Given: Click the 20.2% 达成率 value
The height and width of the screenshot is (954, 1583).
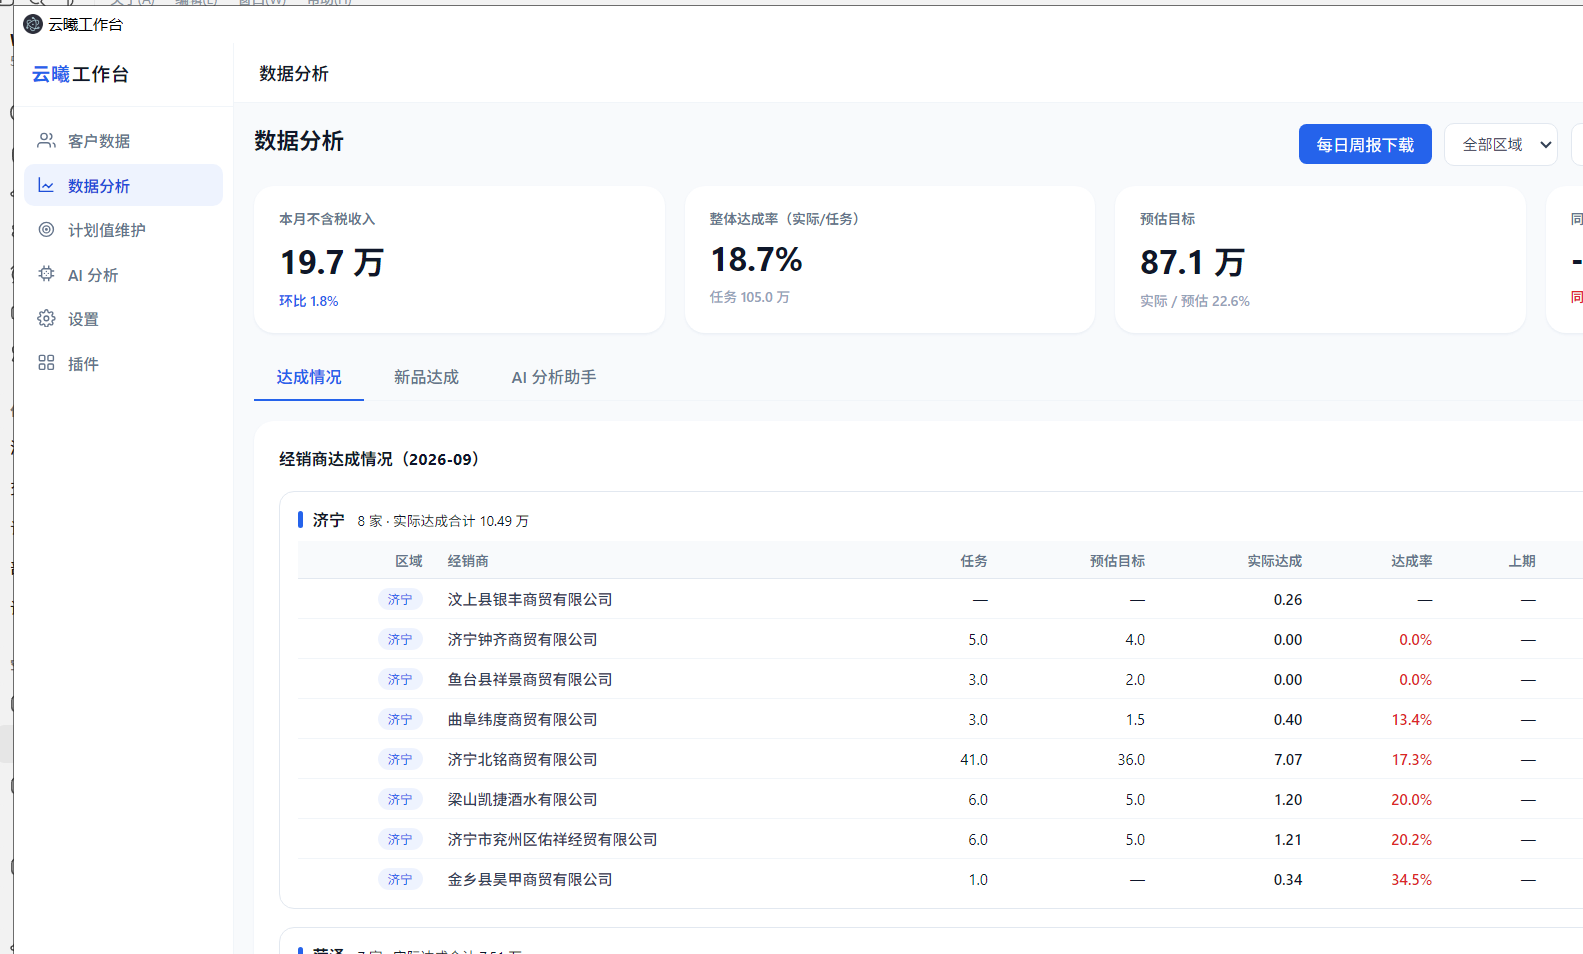Looking at the screenshot, I should pos(1412,839).
